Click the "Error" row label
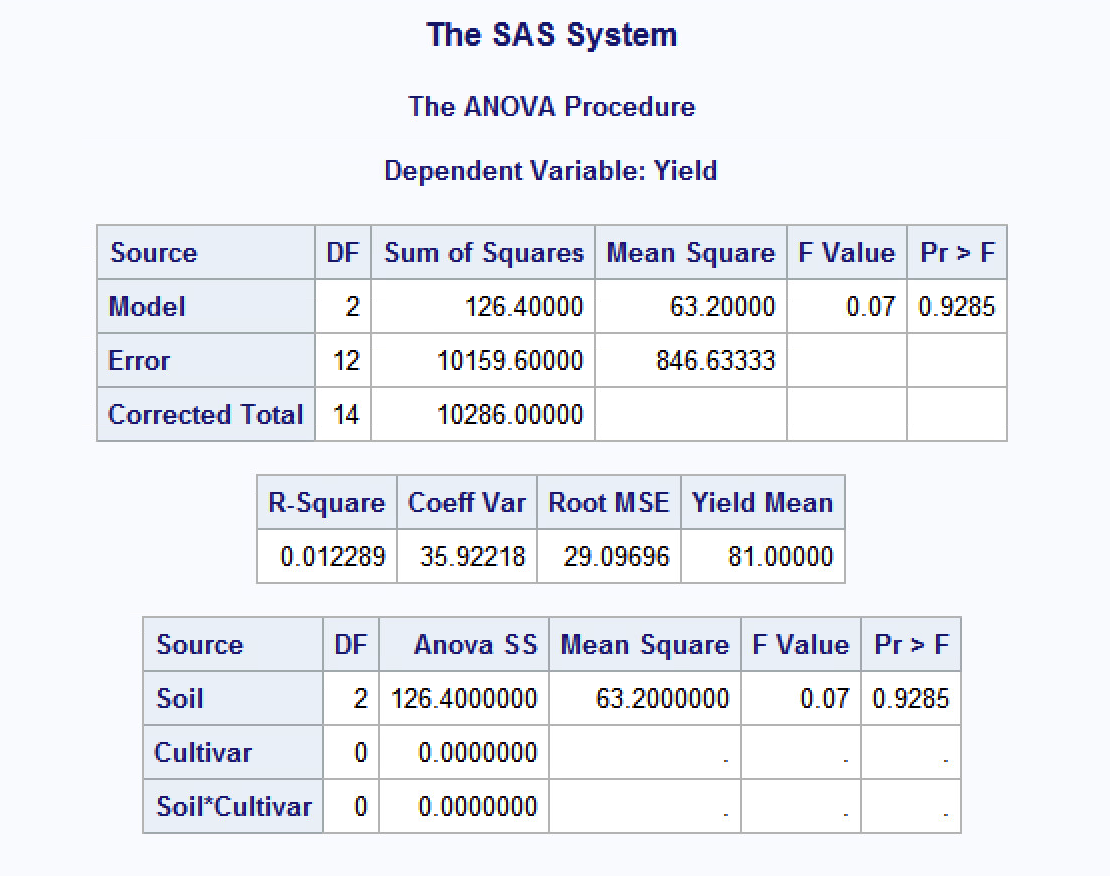Image resolution: width=1110 pixels, height=876 pixels. (x=139, y=361)
